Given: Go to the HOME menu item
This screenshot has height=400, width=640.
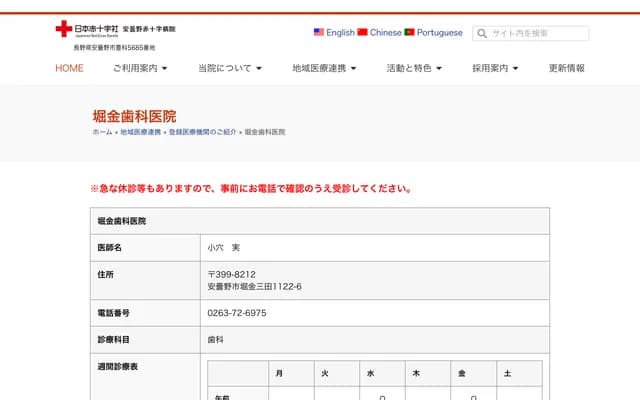Looking at the screenshot, I should (x=69, y=68).
